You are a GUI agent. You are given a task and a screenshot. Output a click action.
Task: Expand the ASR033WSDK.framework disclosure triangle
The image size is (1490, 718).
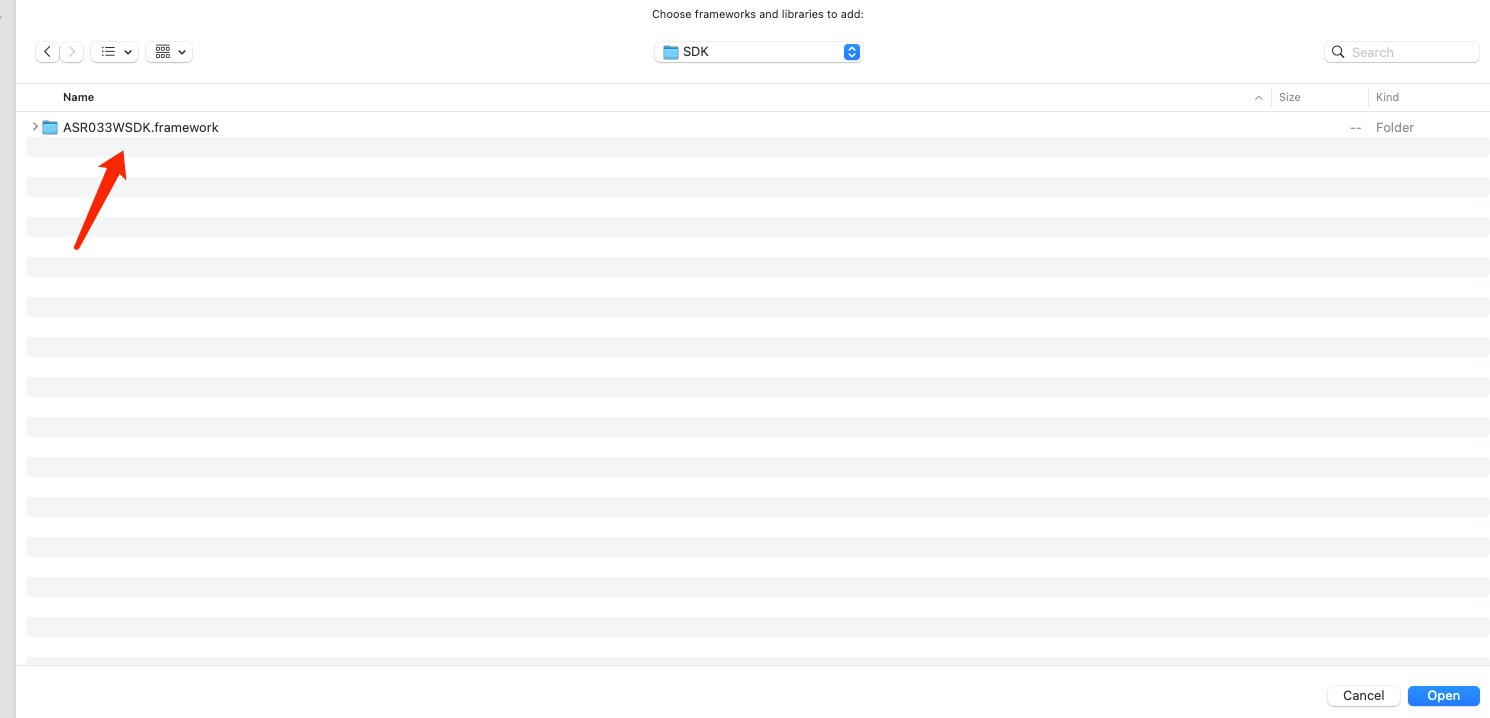pos(35,127)
